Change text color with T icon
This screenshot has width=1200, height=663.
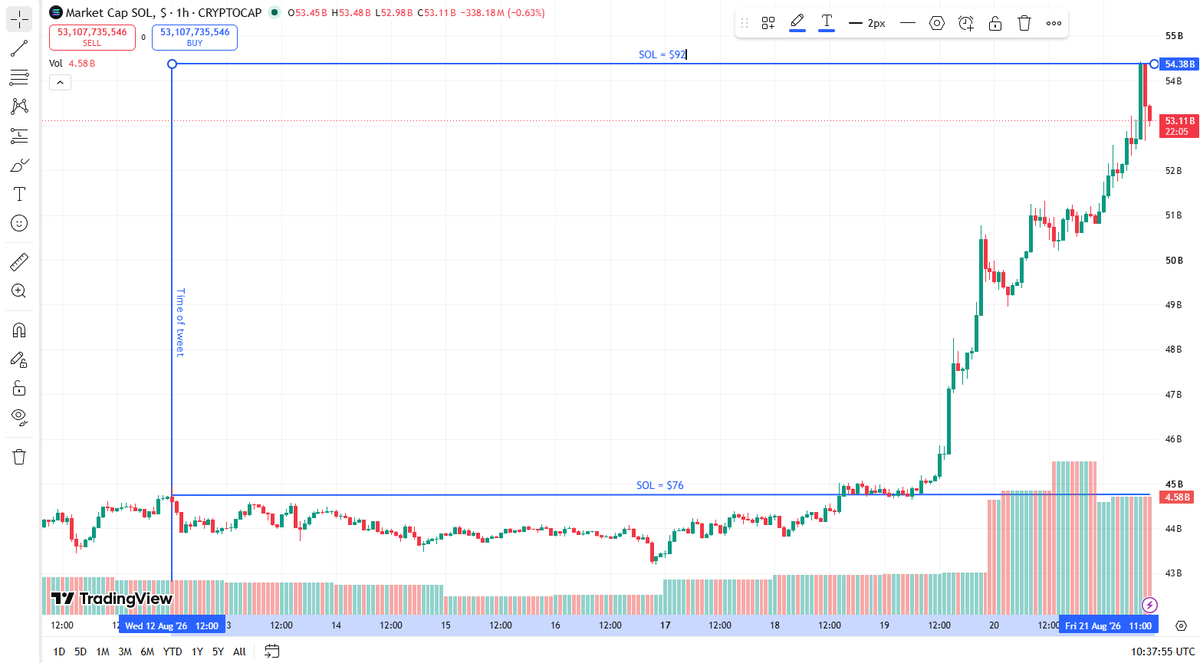[827, 22]
